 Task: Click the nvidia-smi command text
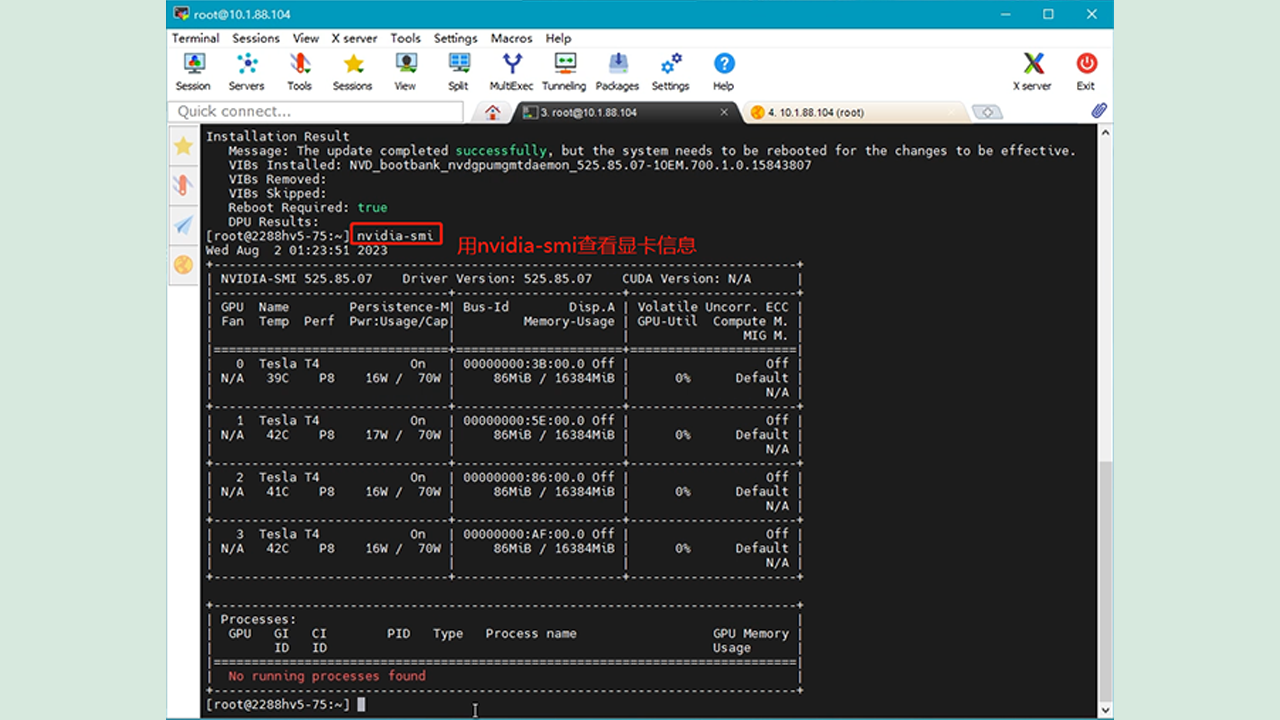point(395,236)
